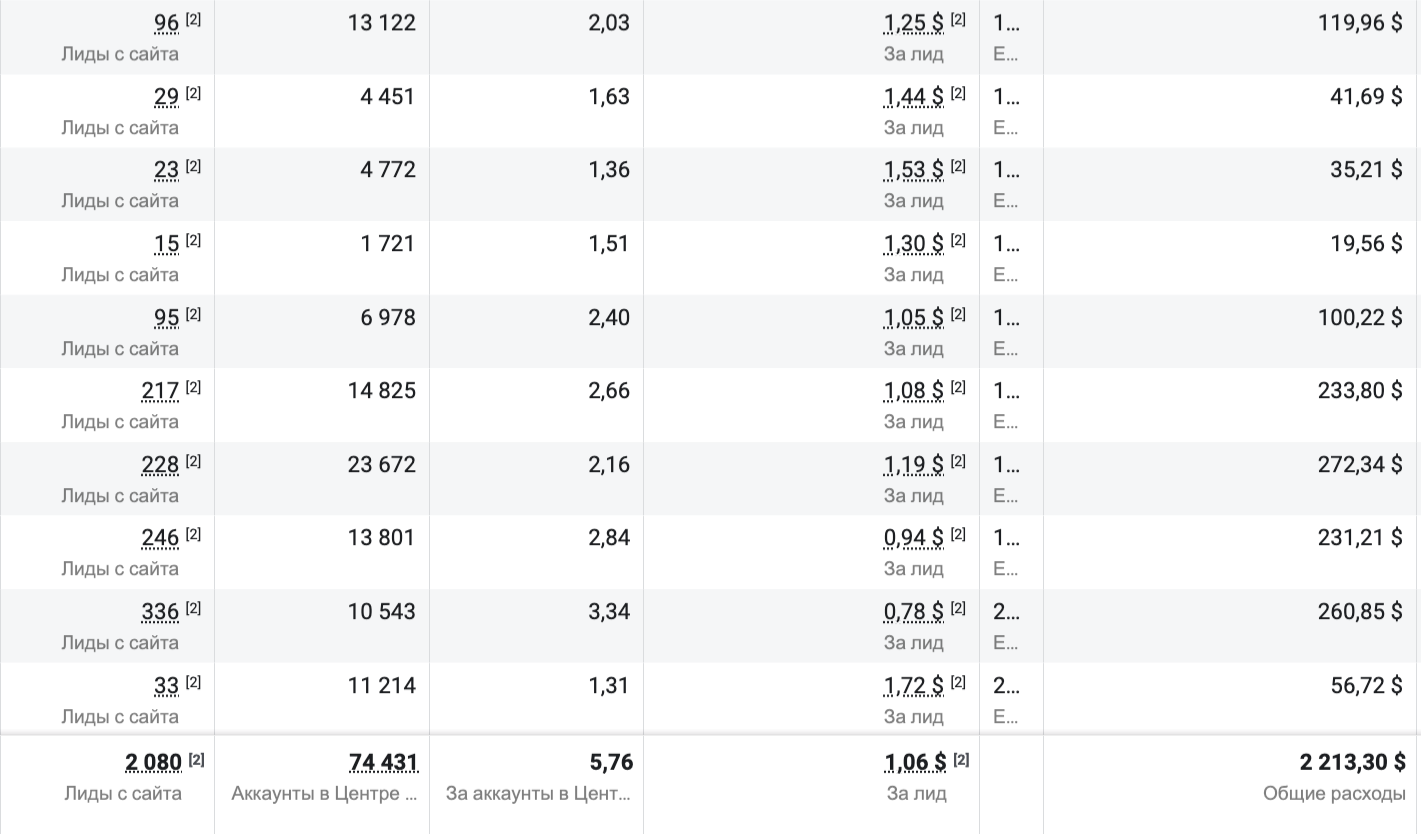This screenshot has width=1421, height=834.
Task: Click the 96 leads result value
Action: [x=166, y=23]
